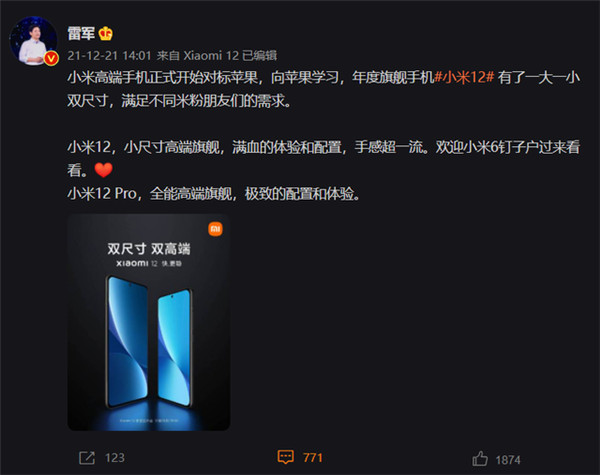Click the 21-12-21 14:01 timestamp
600x475 pixels.
(x=109, y=56)
